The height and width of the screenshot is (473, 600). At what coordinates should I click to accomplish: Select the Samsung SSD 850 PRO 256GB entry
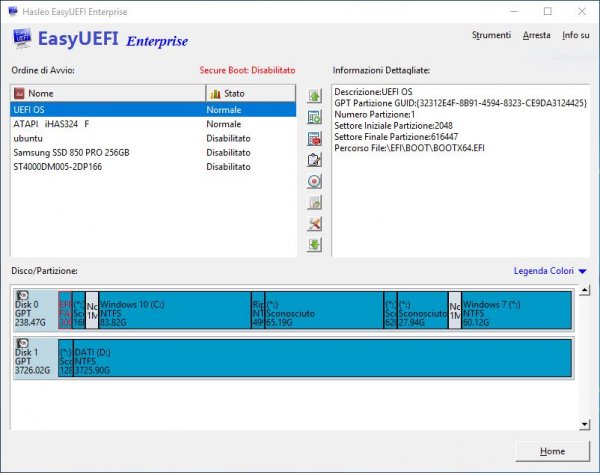[153, 153]
